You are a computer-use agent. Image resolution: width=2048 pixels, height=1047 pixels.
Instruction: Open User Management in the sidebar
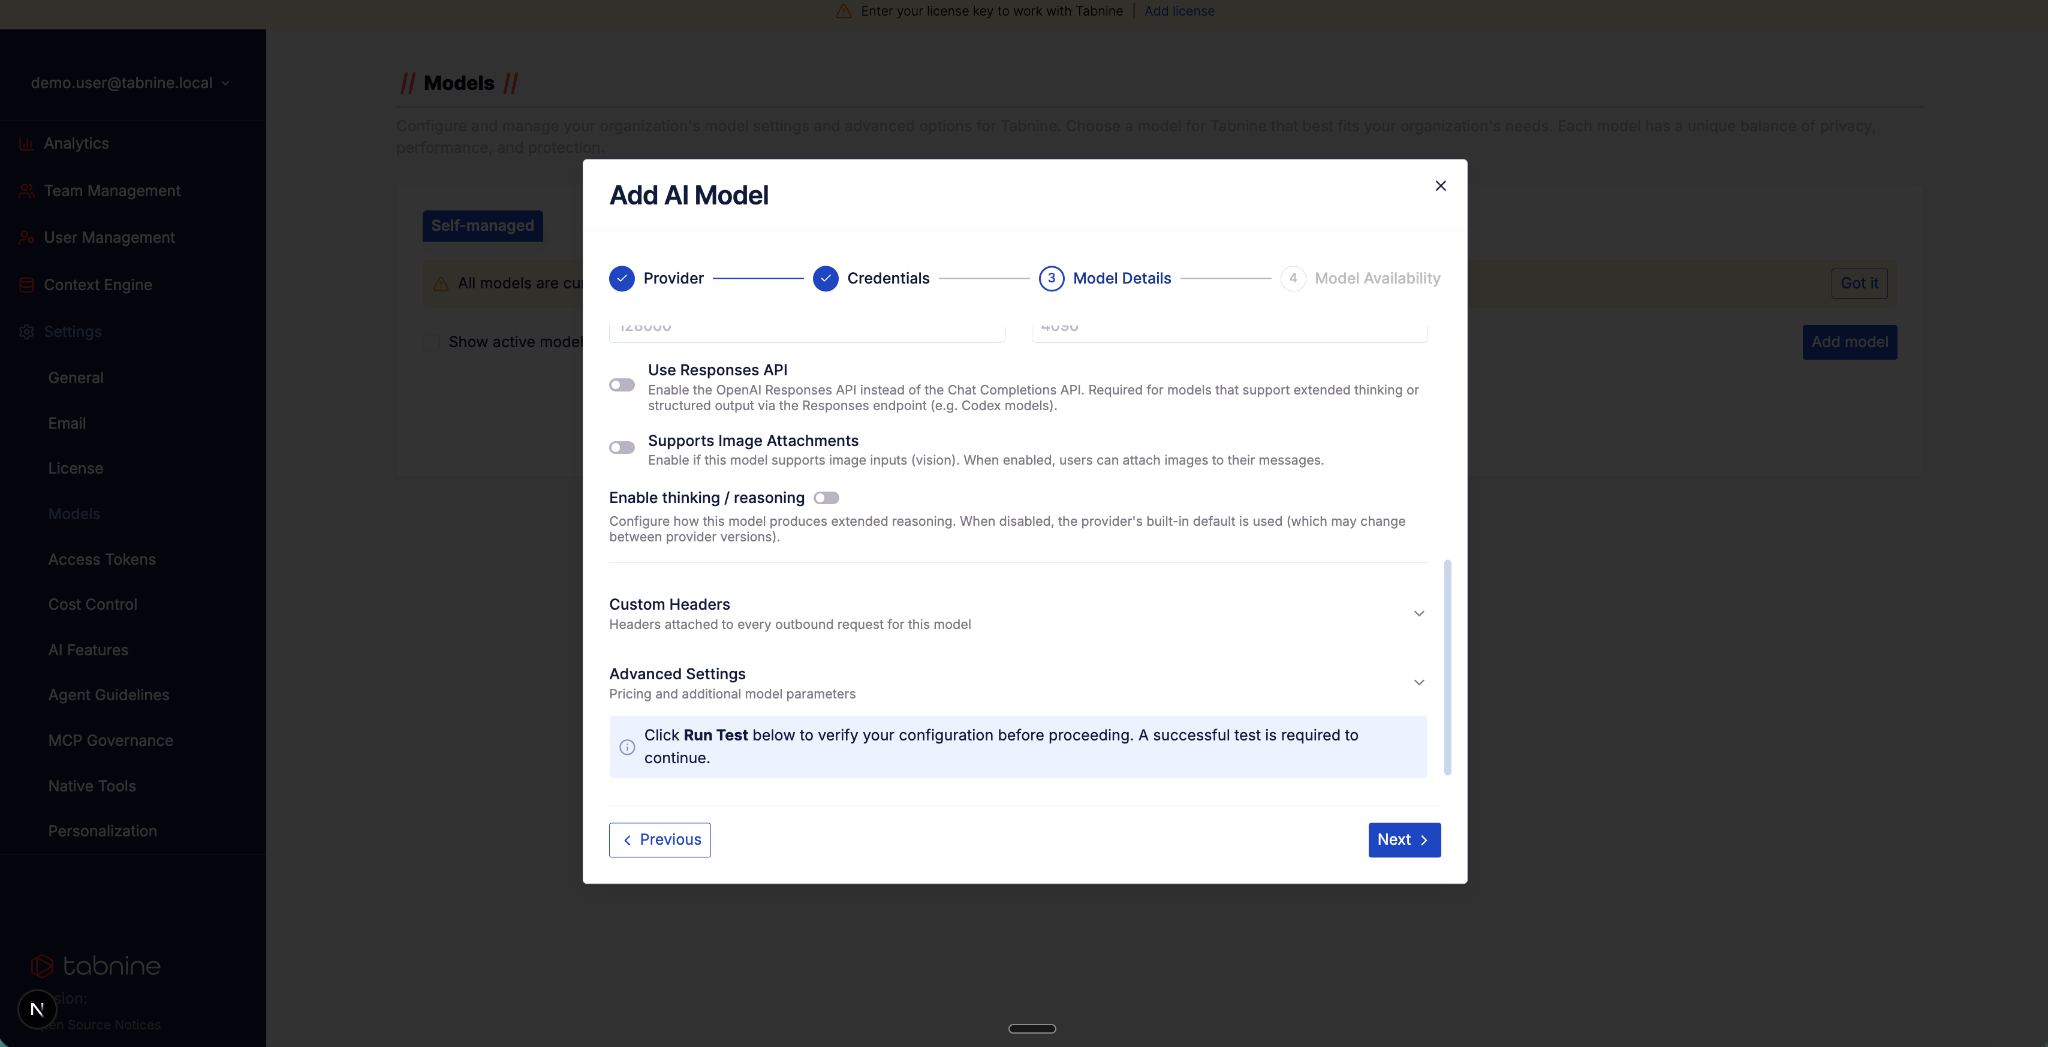point(109,238)
